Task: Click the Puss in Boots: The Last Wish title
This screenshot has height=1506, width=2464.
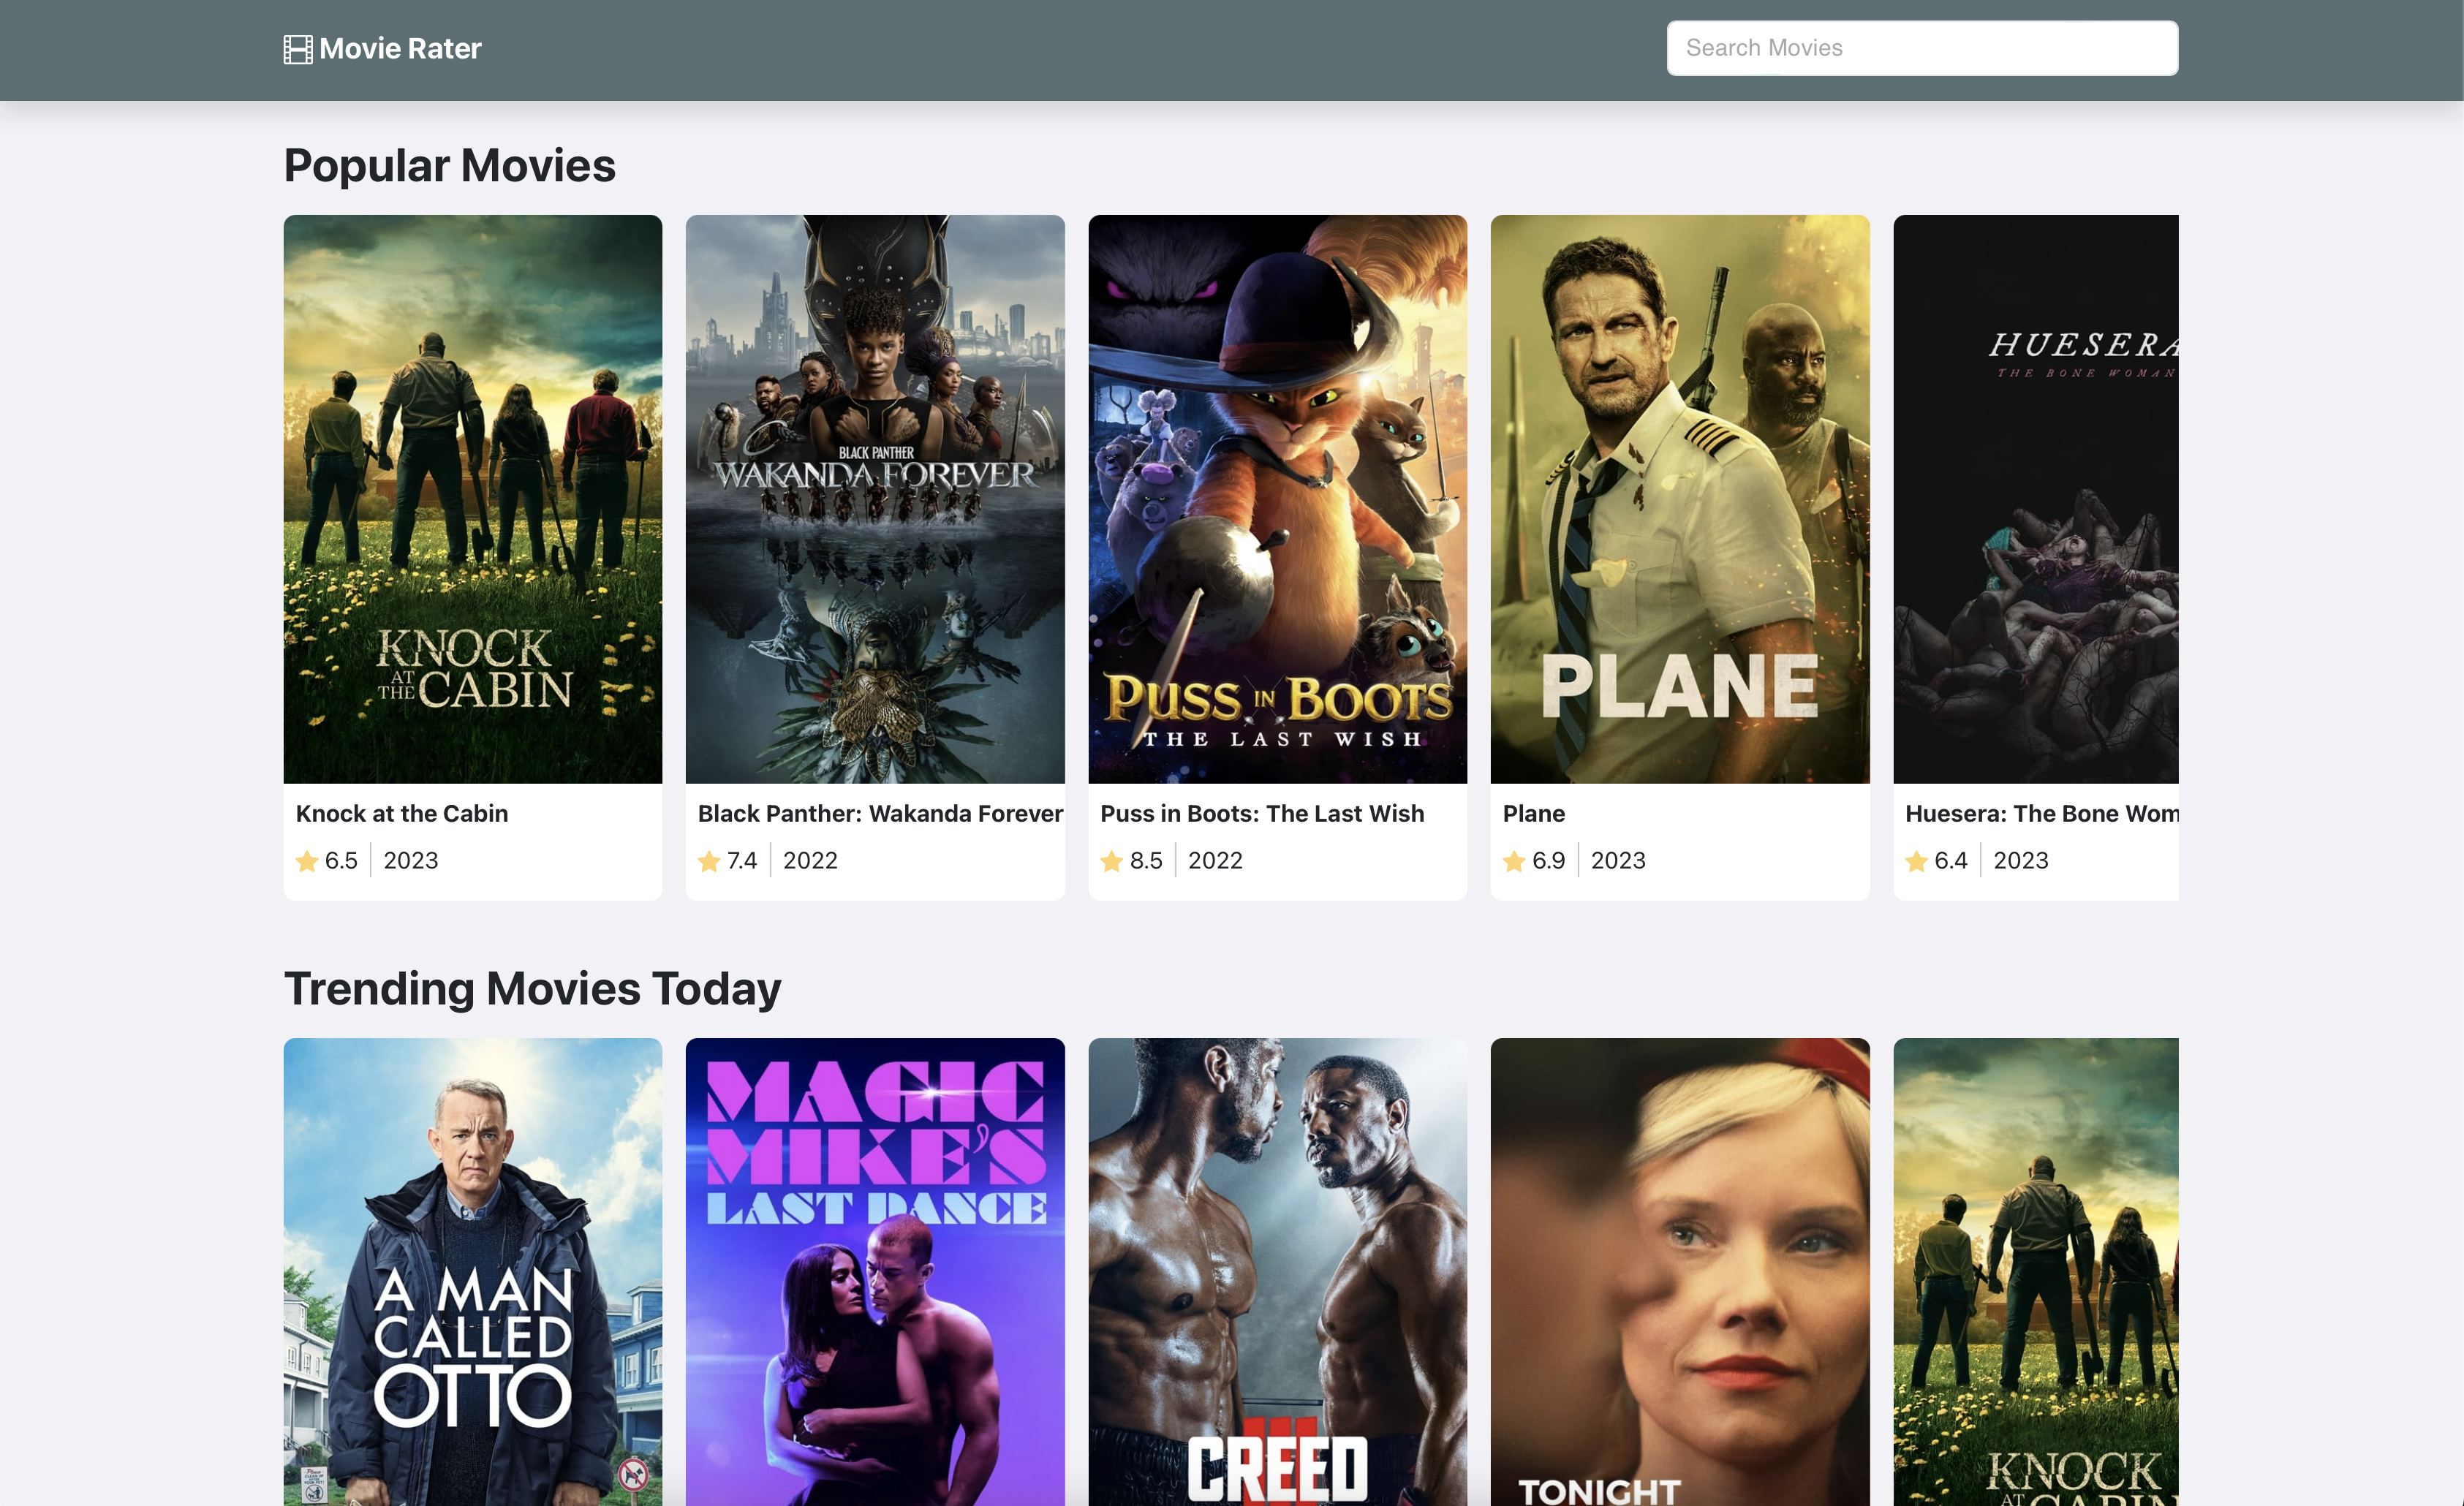Action: 1262,814
